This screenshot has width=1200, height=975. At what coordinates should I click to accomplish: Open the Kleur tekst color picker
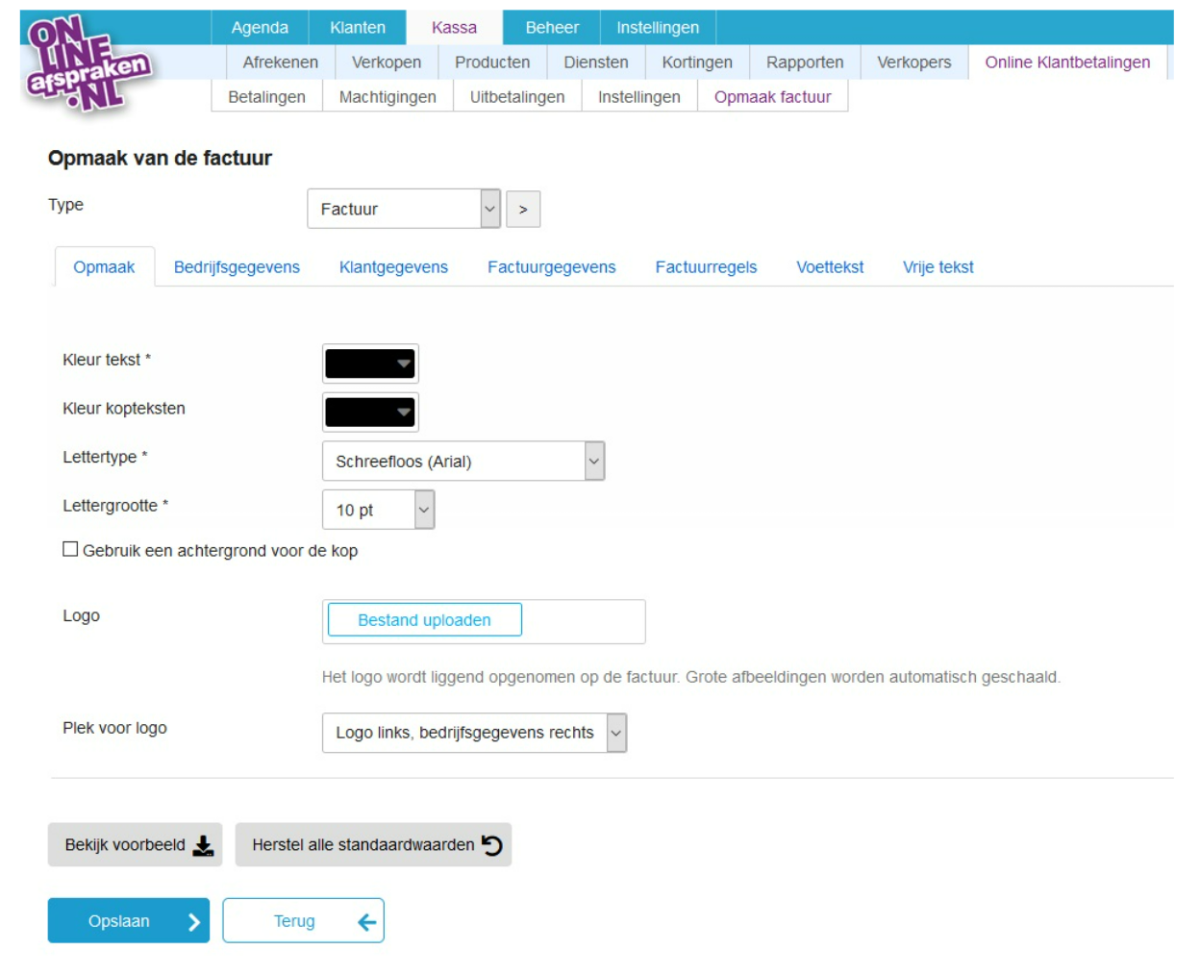[x=370, y=364]
